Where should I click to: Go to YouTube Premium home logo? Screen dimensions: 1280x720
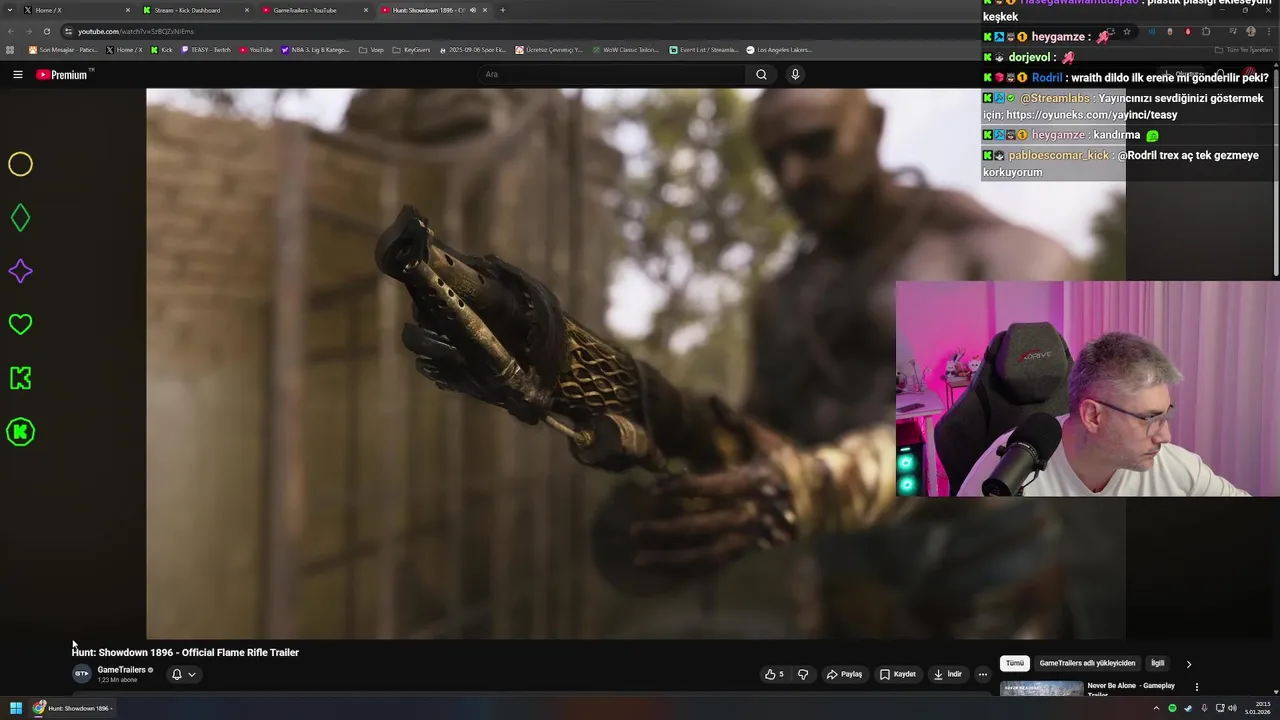tap(64, 74)
